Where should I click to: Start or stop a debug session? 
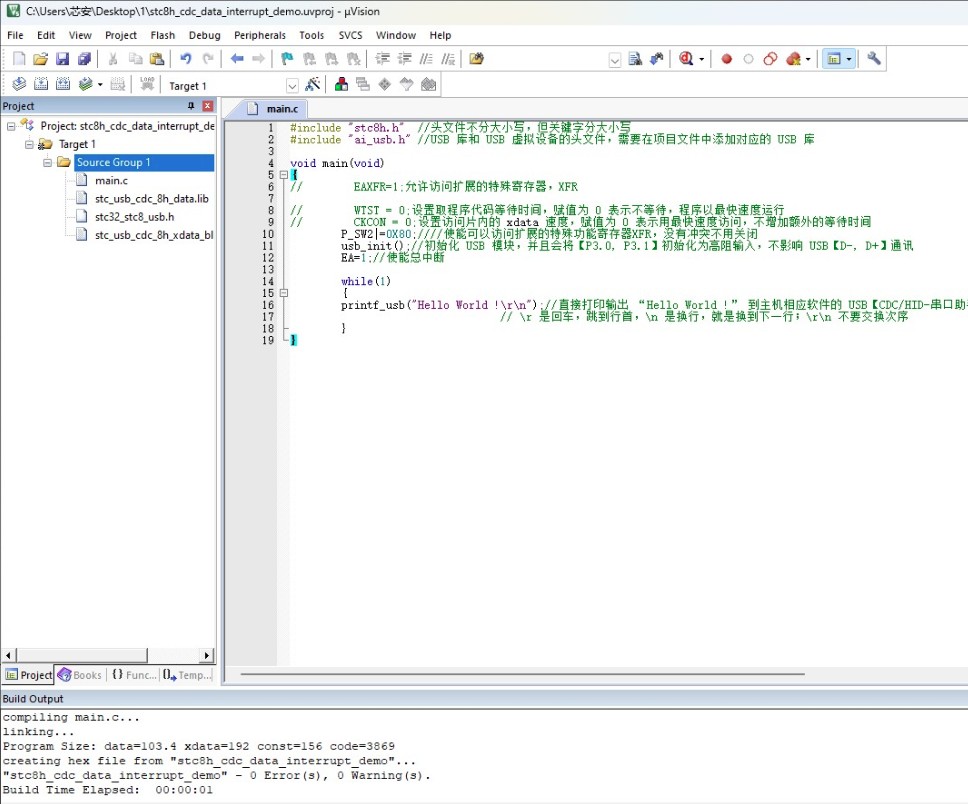[686, 59]
